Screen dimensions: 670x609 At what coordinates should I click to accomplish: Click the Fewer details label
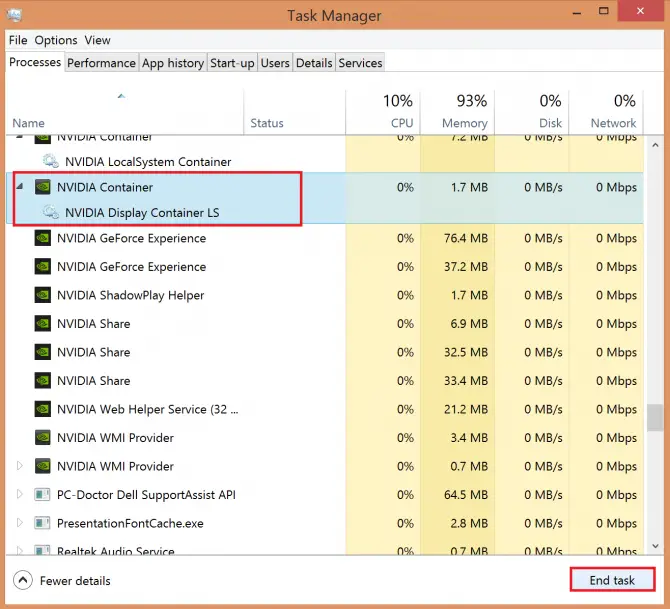[75, 581]
